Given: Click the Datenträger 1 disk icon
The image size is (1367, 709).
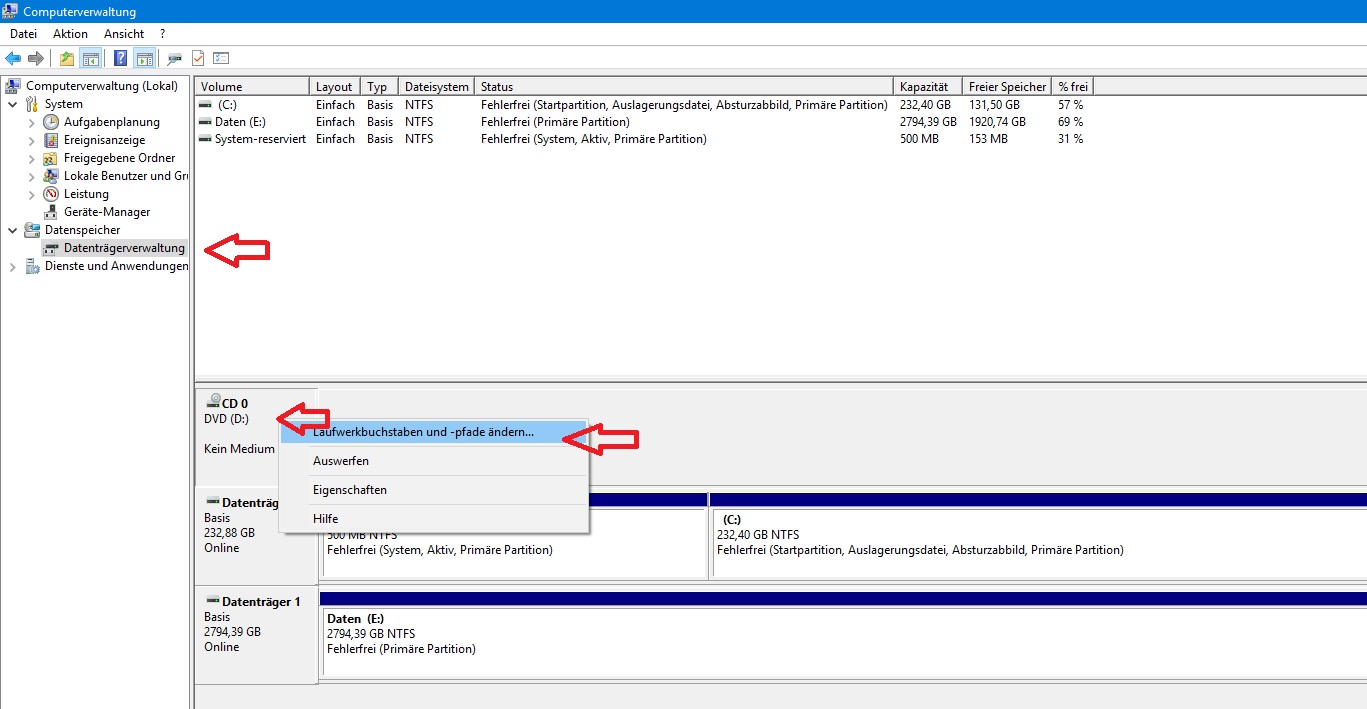Looking at the screenshot, I should [x=213, y=602].
